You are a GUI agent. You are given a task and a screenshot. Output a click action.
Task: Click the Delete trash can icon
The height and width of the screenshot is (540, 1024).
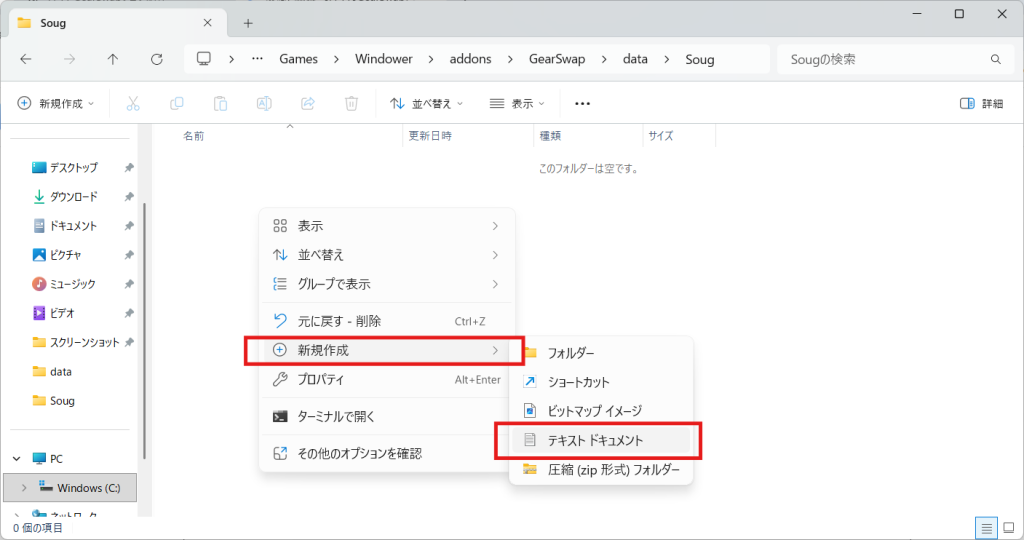coord(351,103)
